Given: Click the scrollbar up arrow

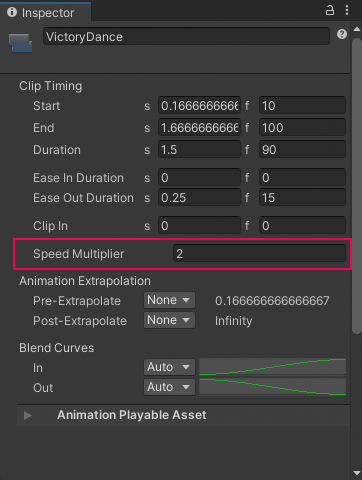Looking at the screenshot, I should [357, 29].
